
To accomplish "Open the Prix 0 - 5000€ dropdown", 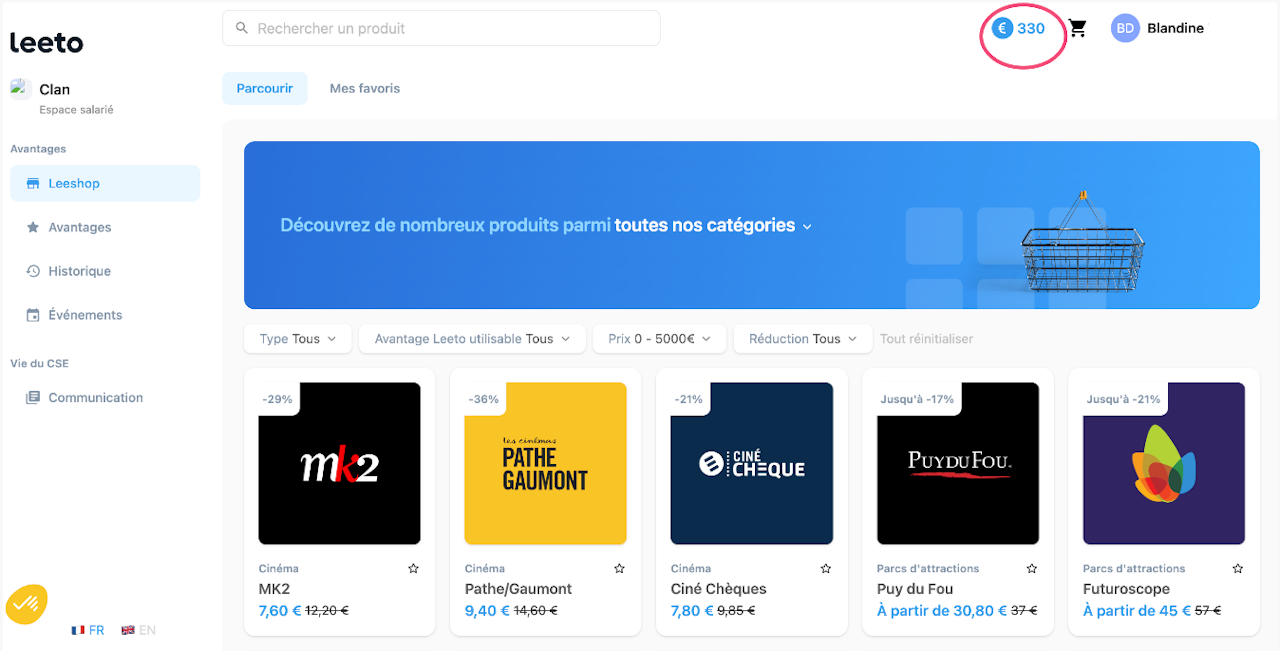I will tap(659, 339).
